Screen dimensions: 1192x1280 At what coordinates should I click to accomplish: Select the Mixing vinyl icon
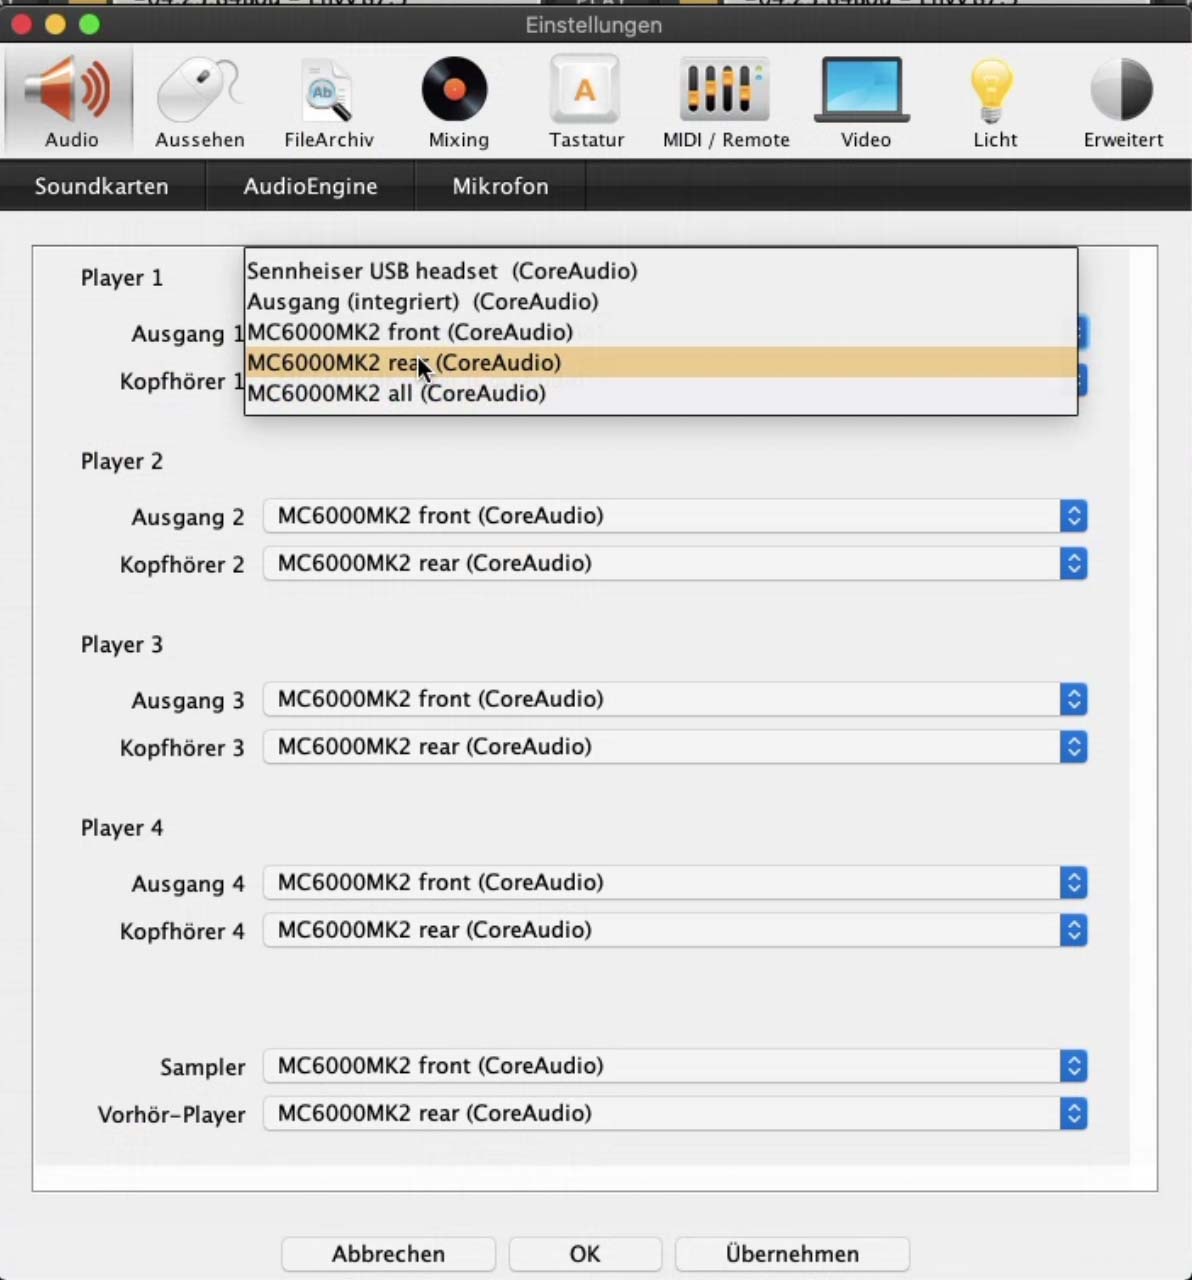tap(458, 102)
